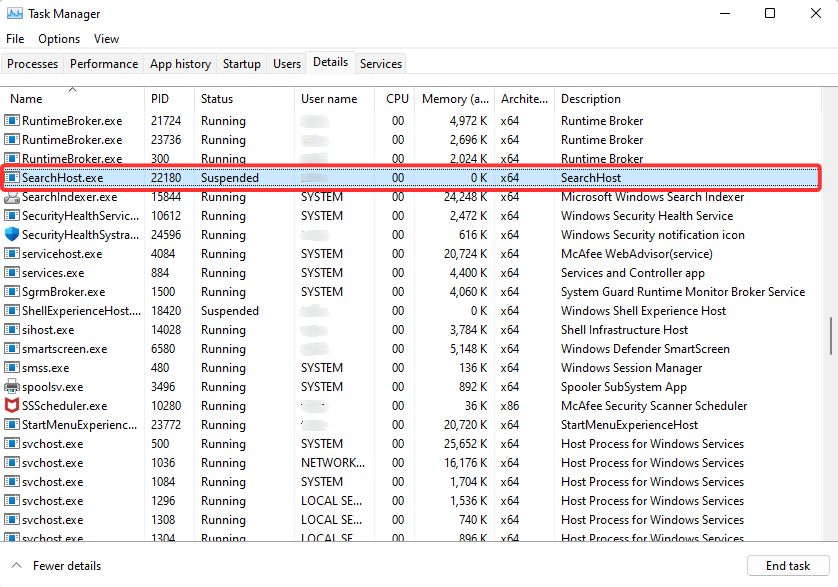Image resolution: width=838 pixels, height=587 pixels.
Task: Click the SearchIndexer.exe process icon
Action: point(12,197)
